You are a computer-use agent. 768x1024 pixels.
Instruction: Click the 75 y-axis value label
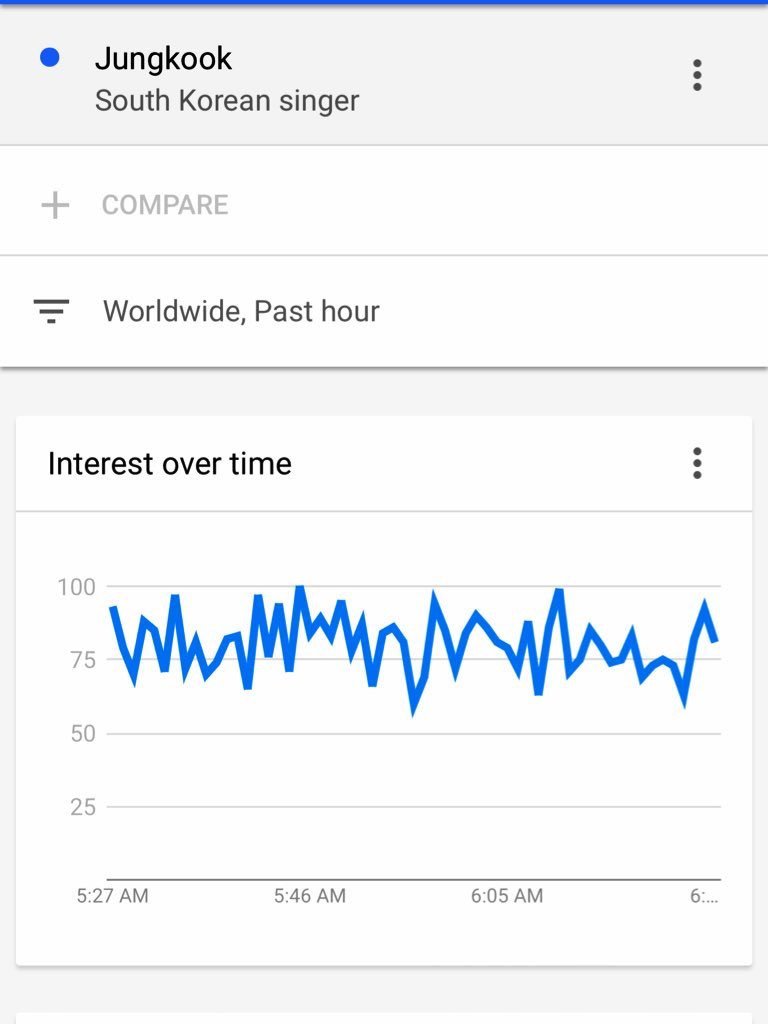[81, 660]
